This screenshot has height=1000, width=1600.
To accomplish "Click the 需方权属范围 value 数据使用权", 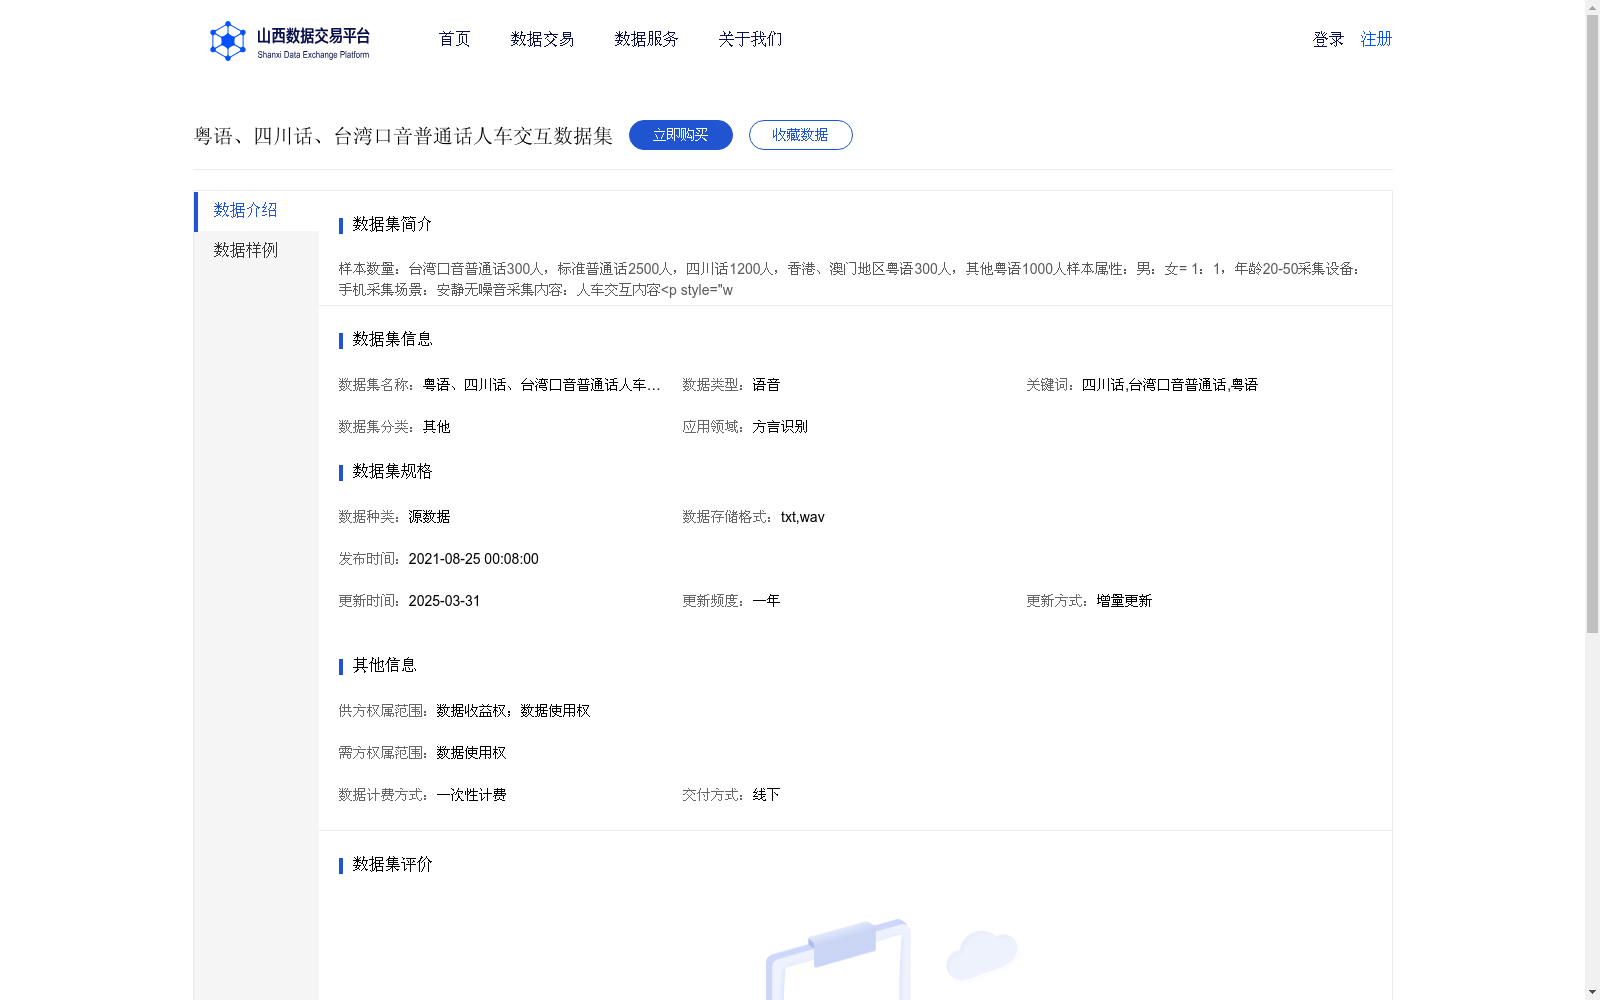I will pyautogui.click(x=471, y=753).
